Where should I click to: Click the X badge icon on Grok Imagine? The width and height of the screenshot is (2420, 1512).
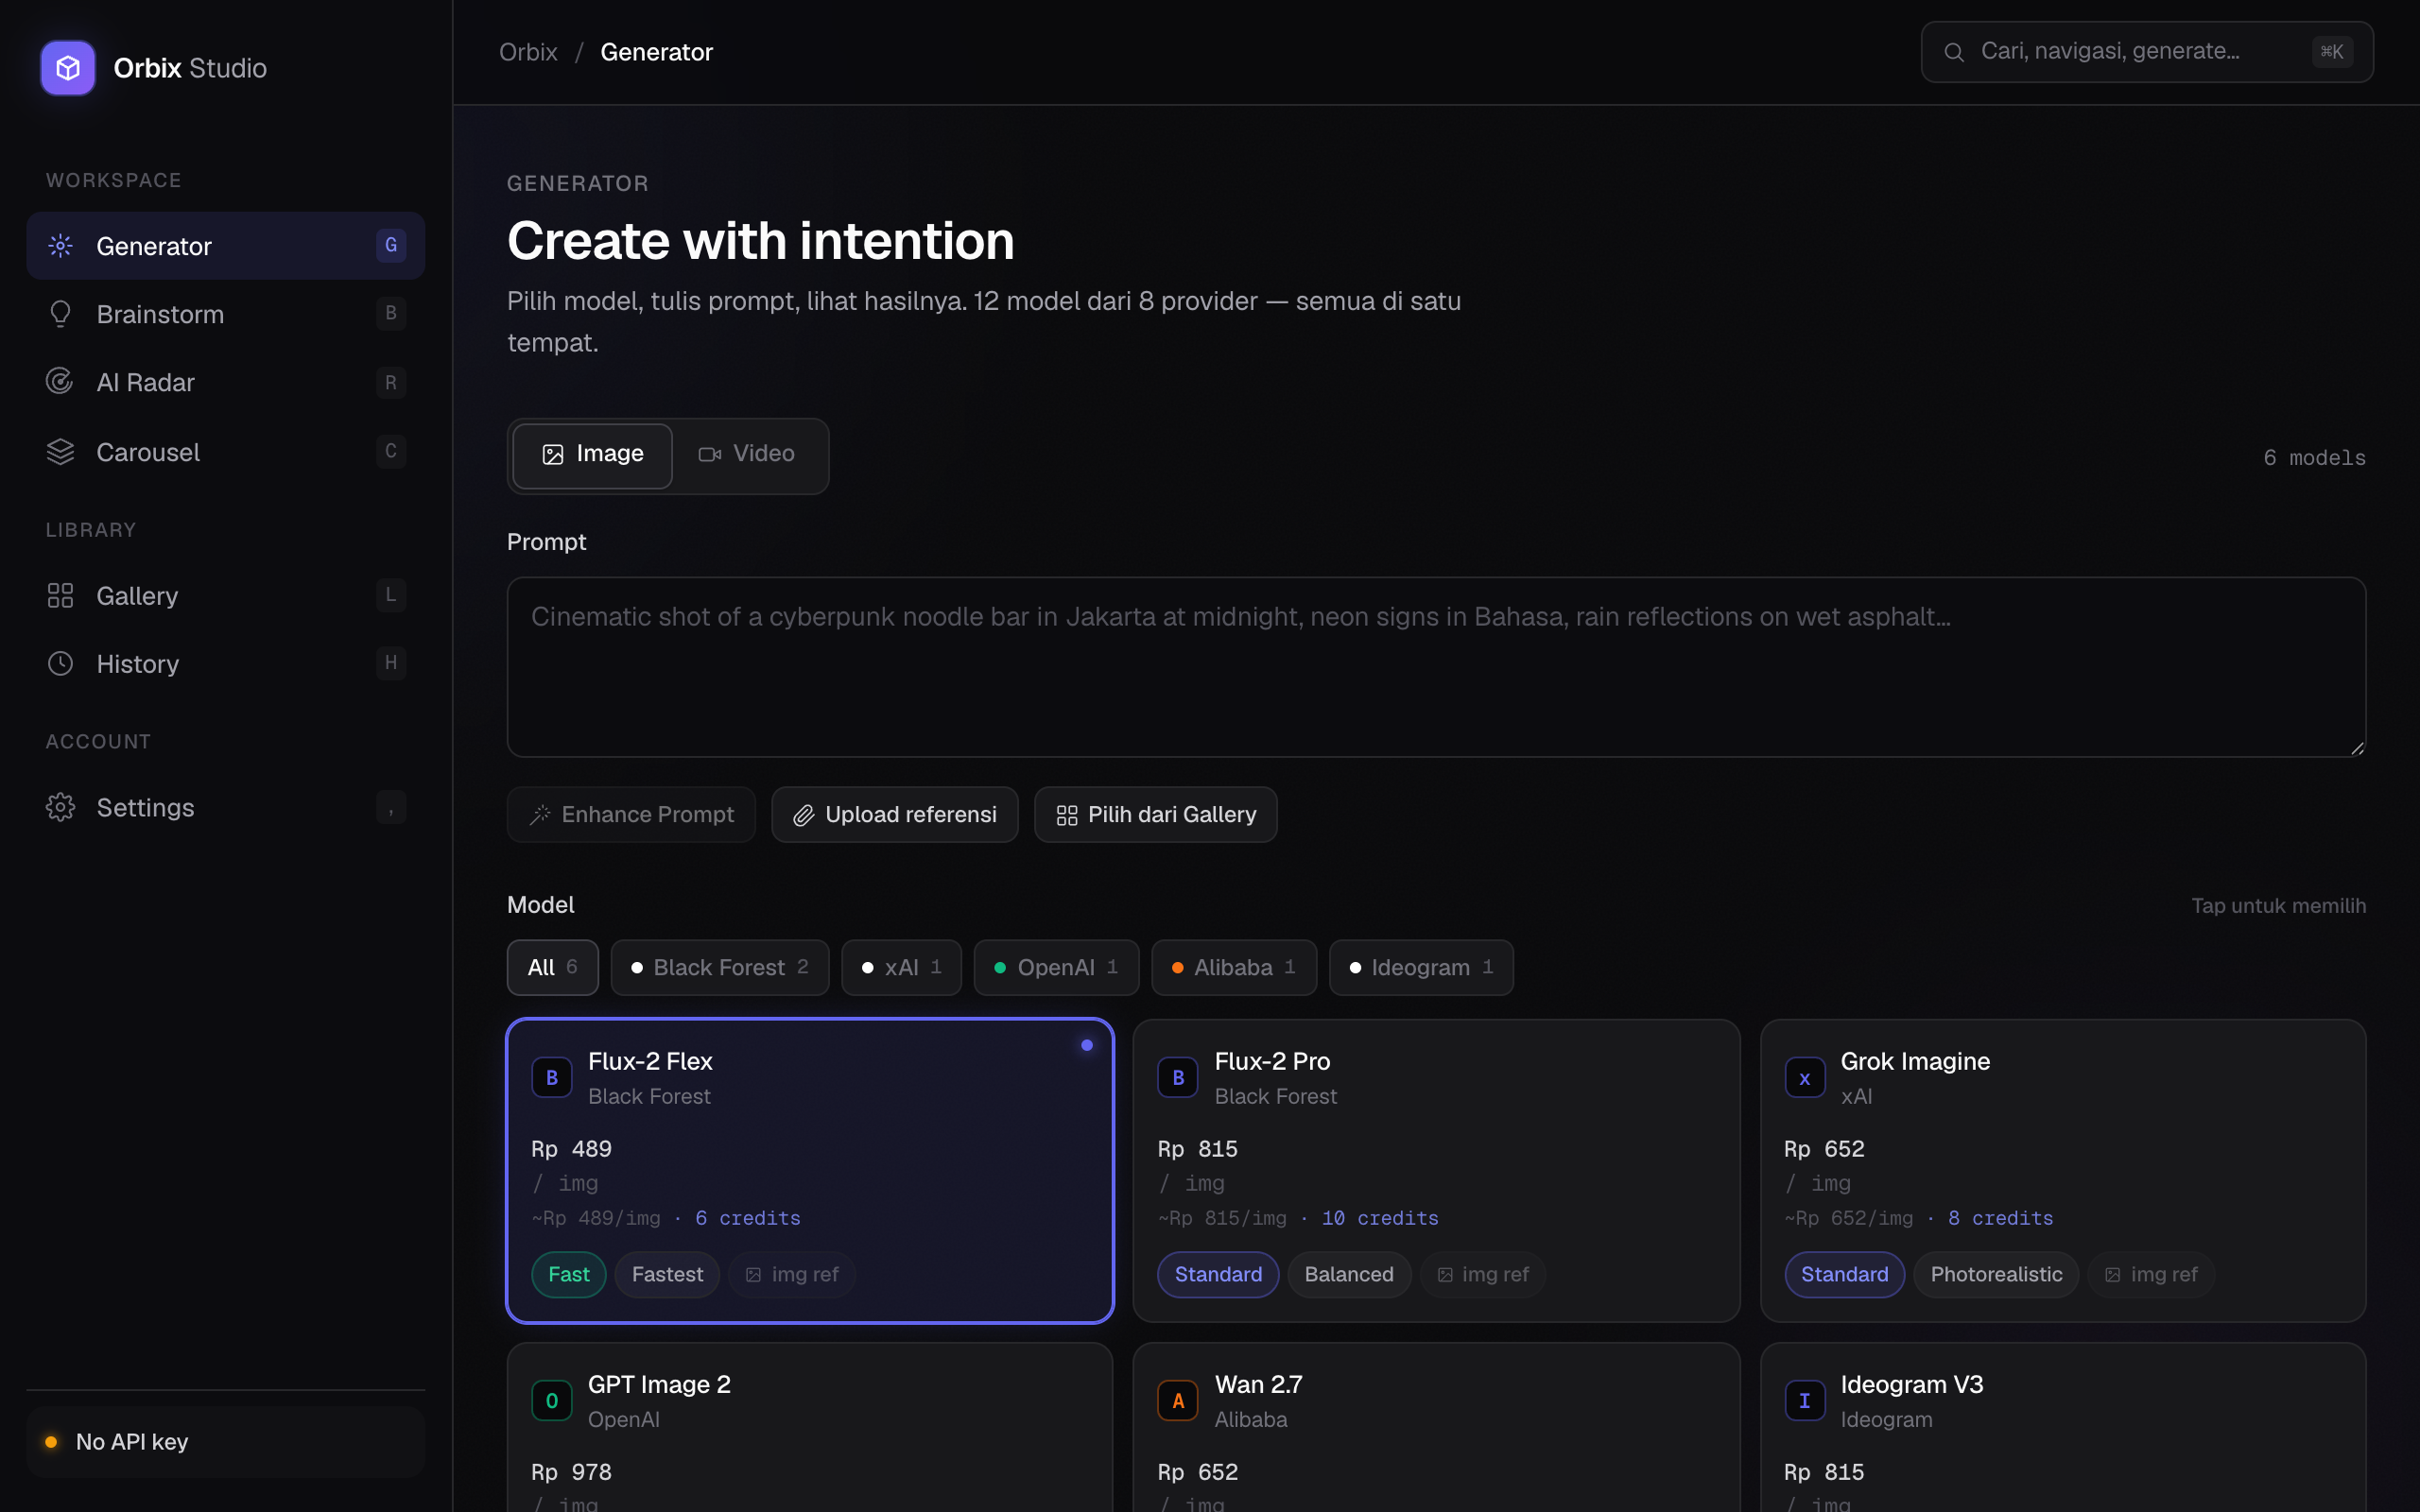(1805, 1078)
